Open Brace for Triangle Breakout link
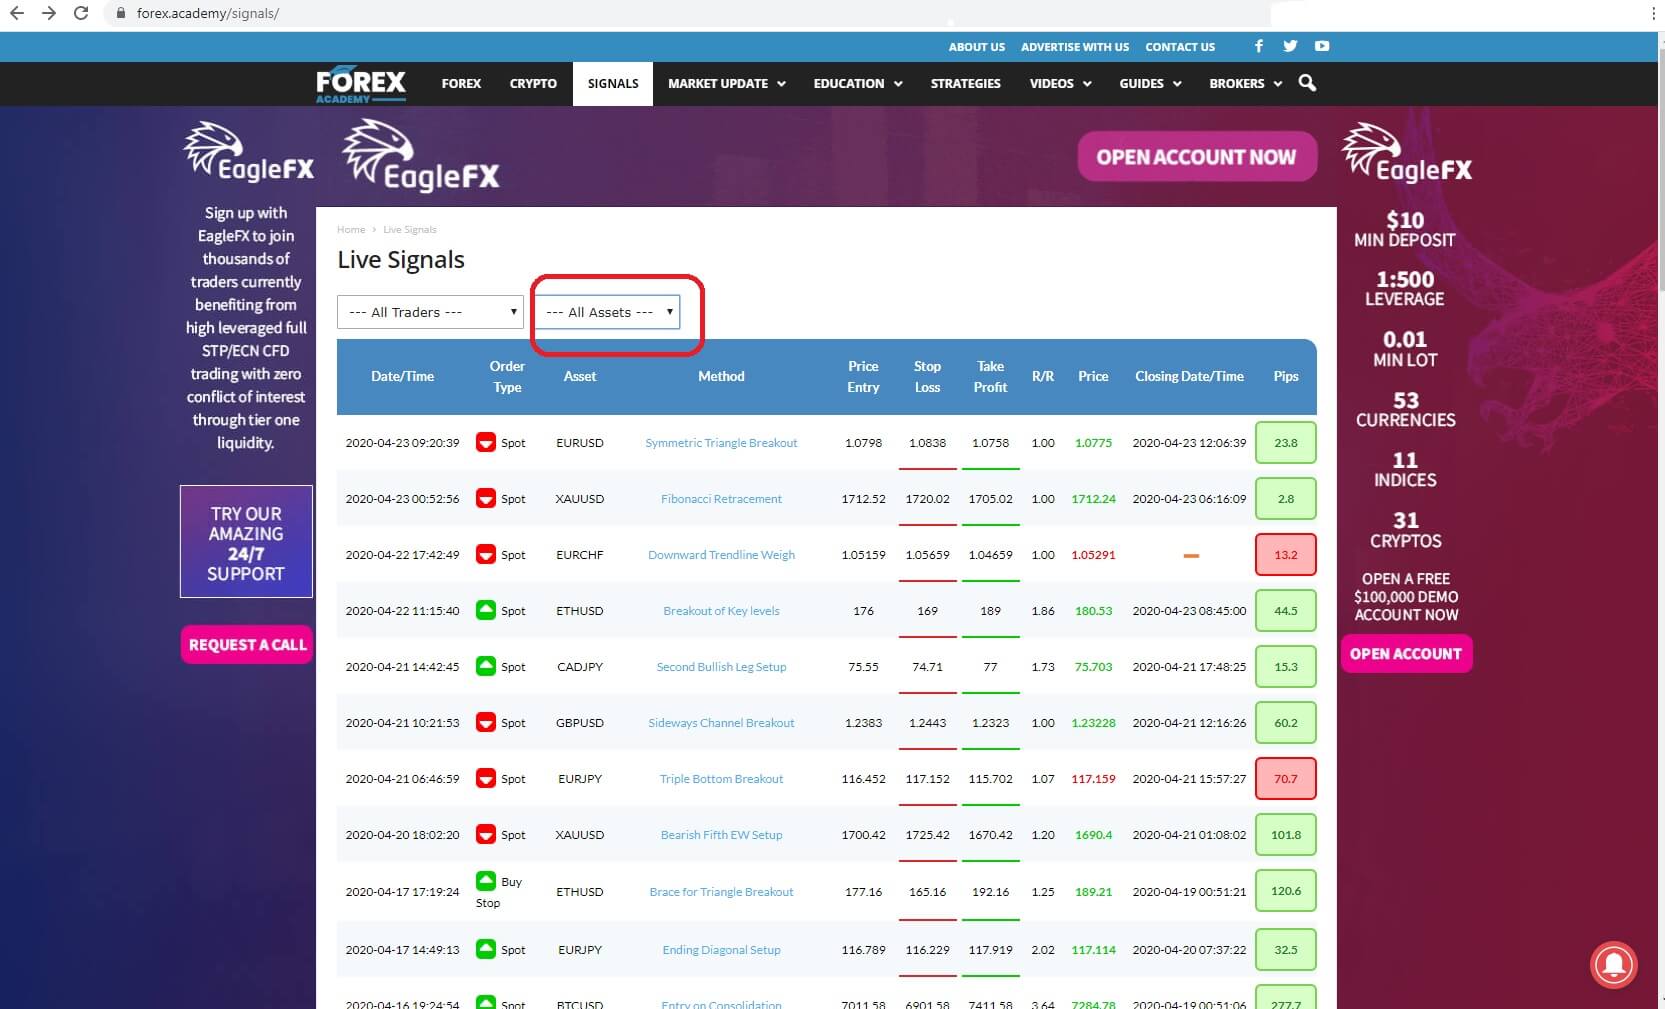1665x1009 pixels. pos(721,892)
